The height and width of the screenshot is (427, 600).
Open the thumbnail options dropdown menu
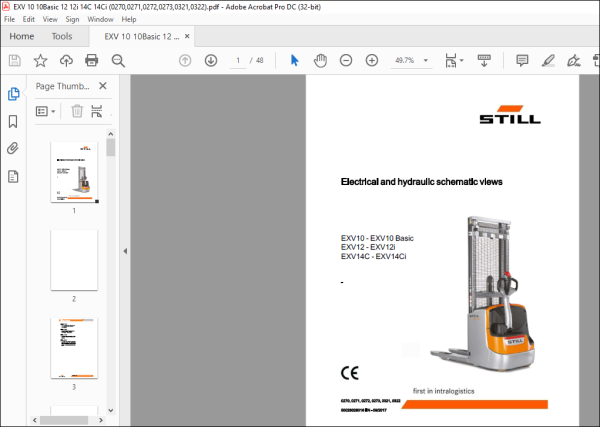coord(46,111)
